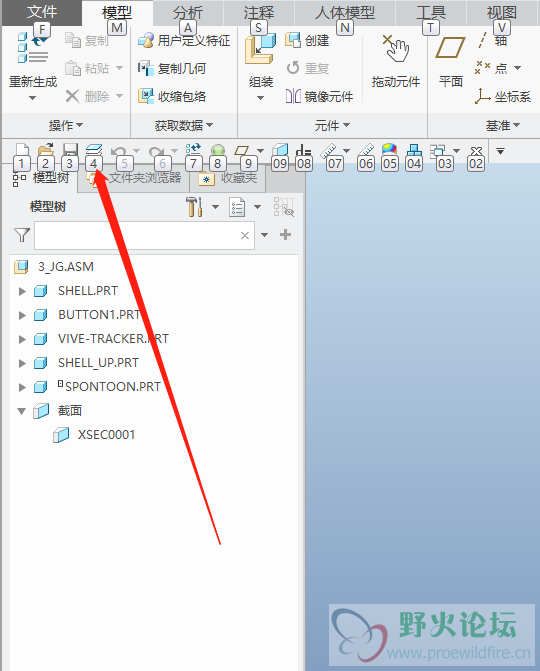Select the Assemble (组装) component icon
This screenshot has width=540, height=671.
[260, 49]
